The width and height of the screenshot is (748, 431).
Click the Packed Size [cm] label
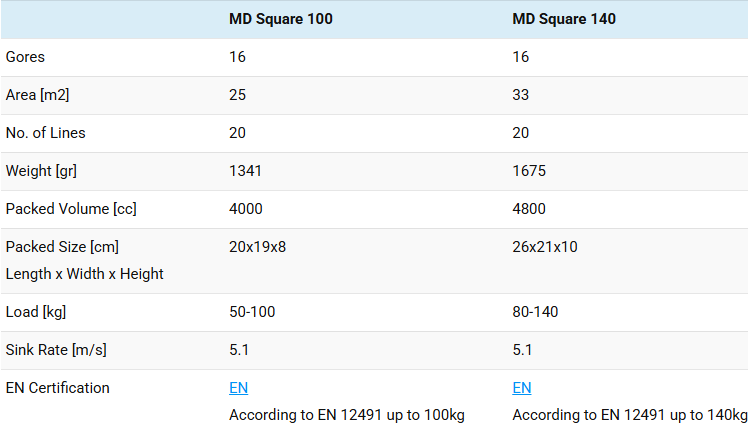(62, 247)
